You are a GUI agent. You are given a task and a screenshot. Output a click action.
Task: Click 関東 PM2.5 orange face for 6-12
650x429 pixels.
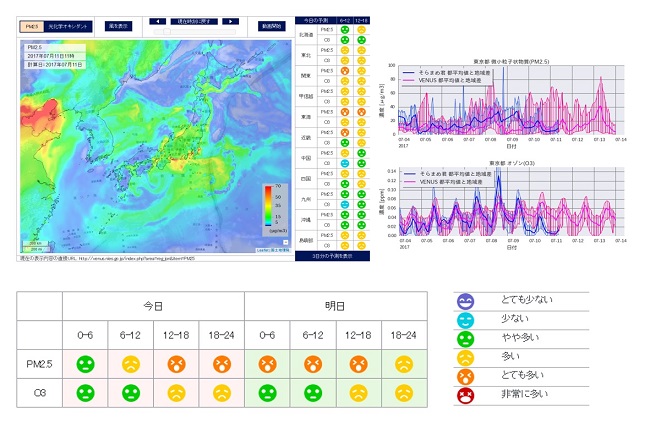pyautogui.click(x=344, y=71)
